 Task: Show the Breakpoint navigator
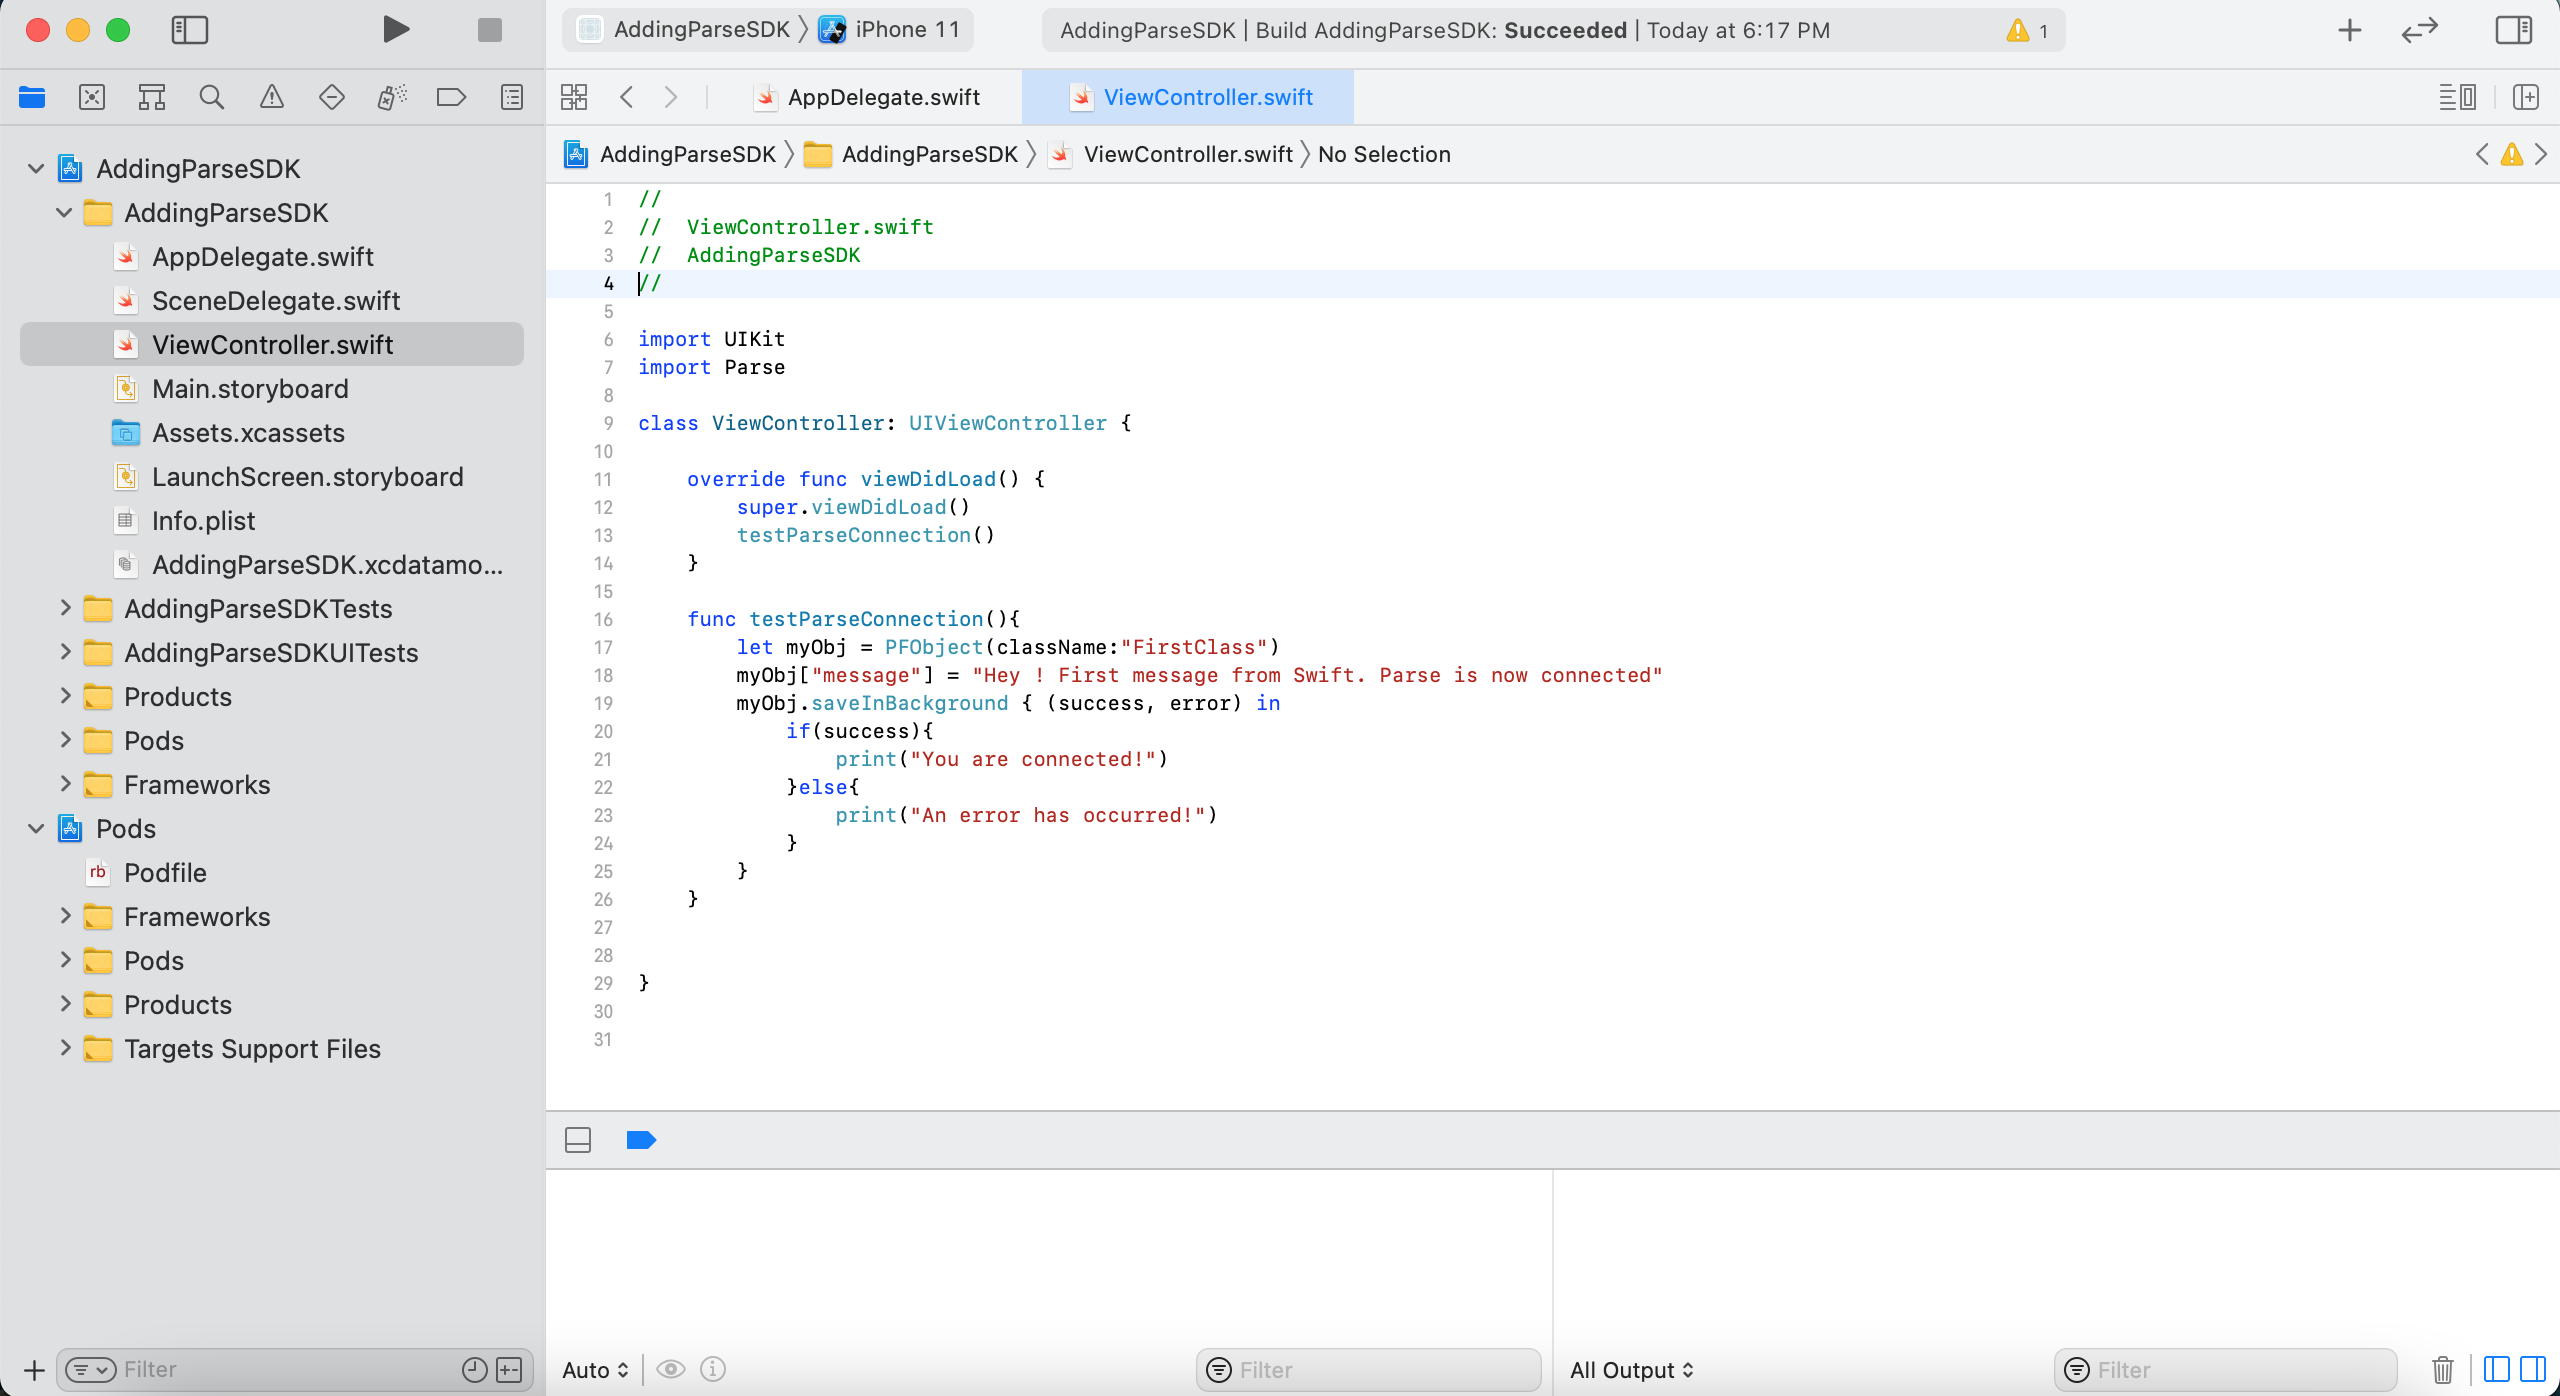click(451, 97)
